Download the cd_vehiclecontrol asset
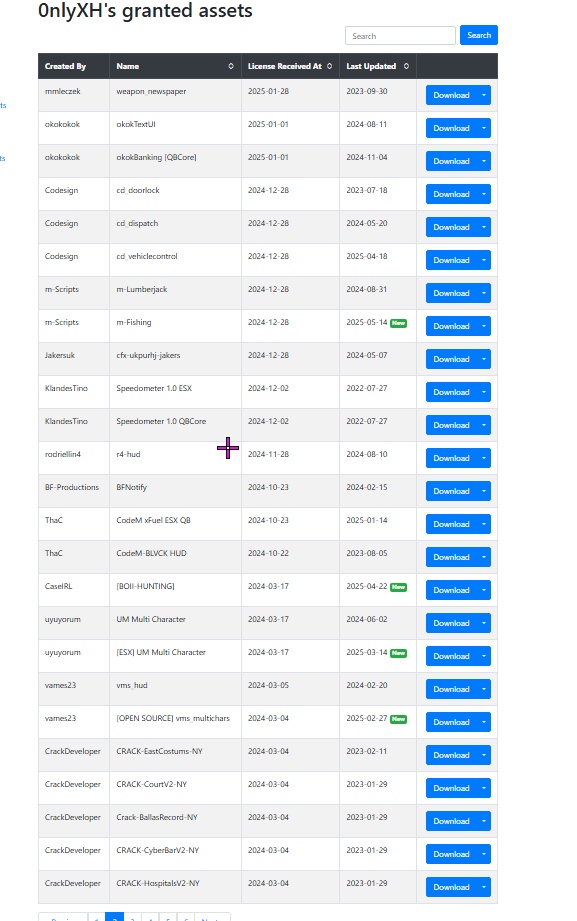The height and width of the screenshot is (921, 577). (x=451, y=260)
